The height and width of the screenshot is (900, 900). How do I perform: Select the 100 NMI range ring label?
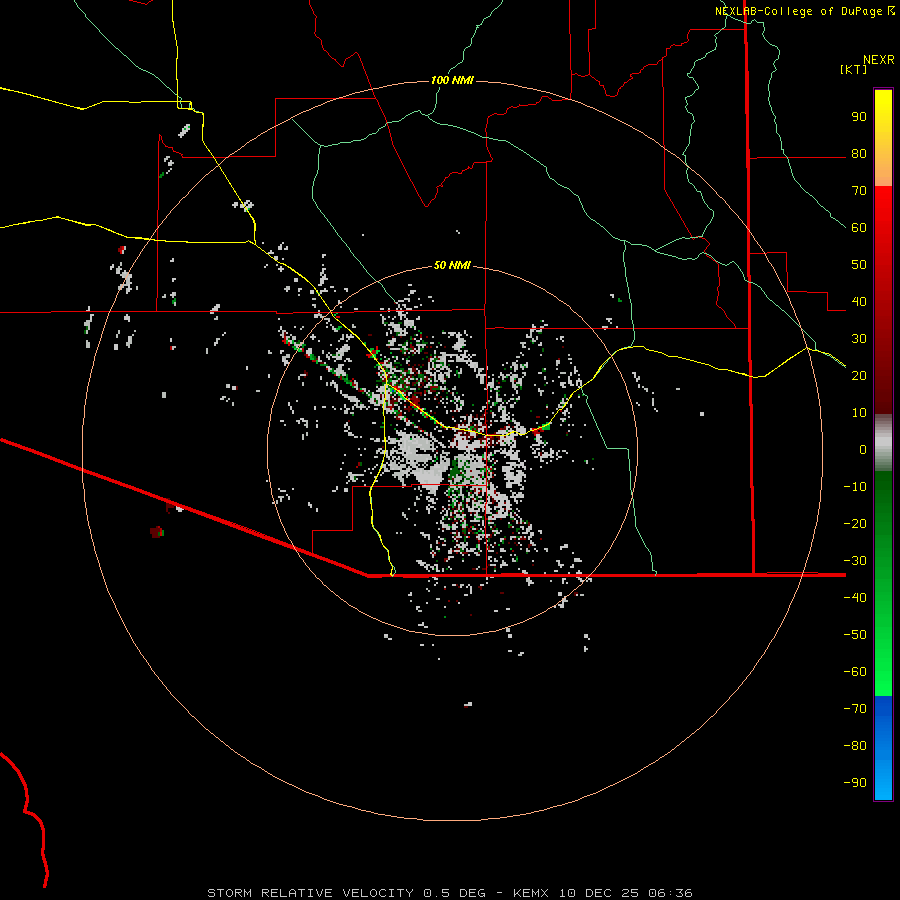(x=452, y=80)
